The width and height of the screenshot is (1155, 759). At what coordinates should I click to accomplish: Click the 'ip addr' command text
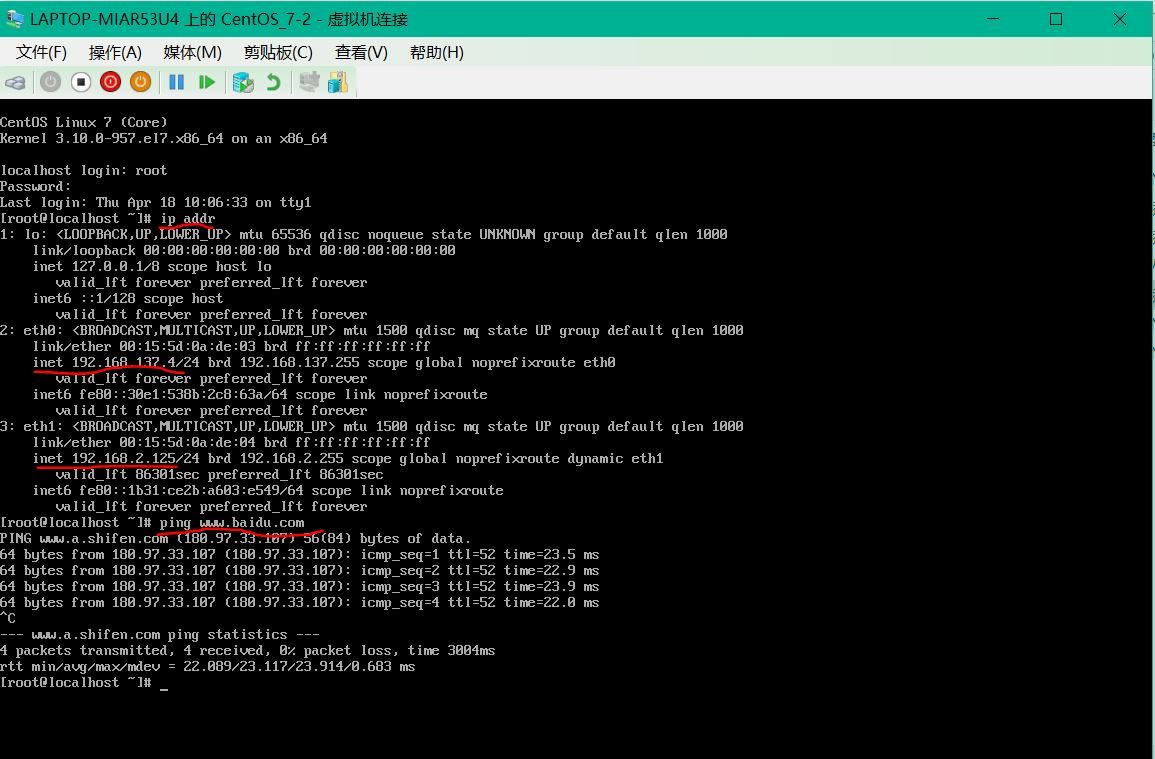[x=188, y=219]
